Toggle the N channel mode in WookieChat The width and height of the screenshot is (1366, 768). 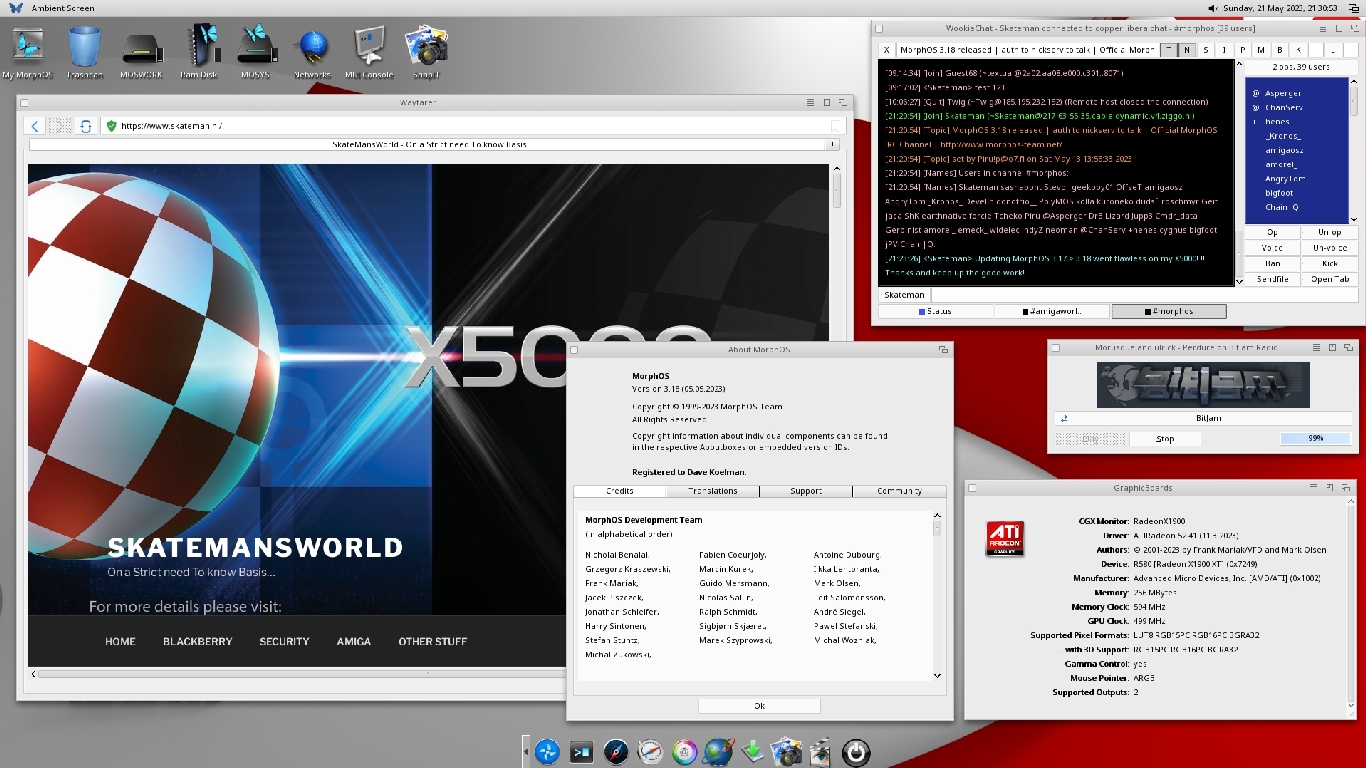1186,50
